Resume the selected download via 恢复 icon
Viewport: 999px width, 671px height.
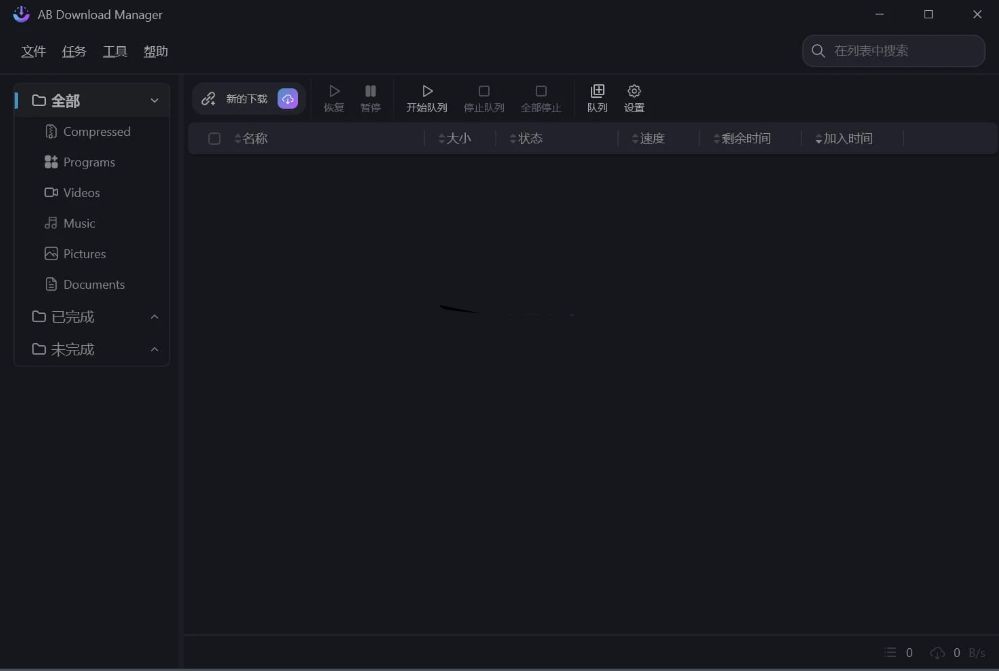334,97
